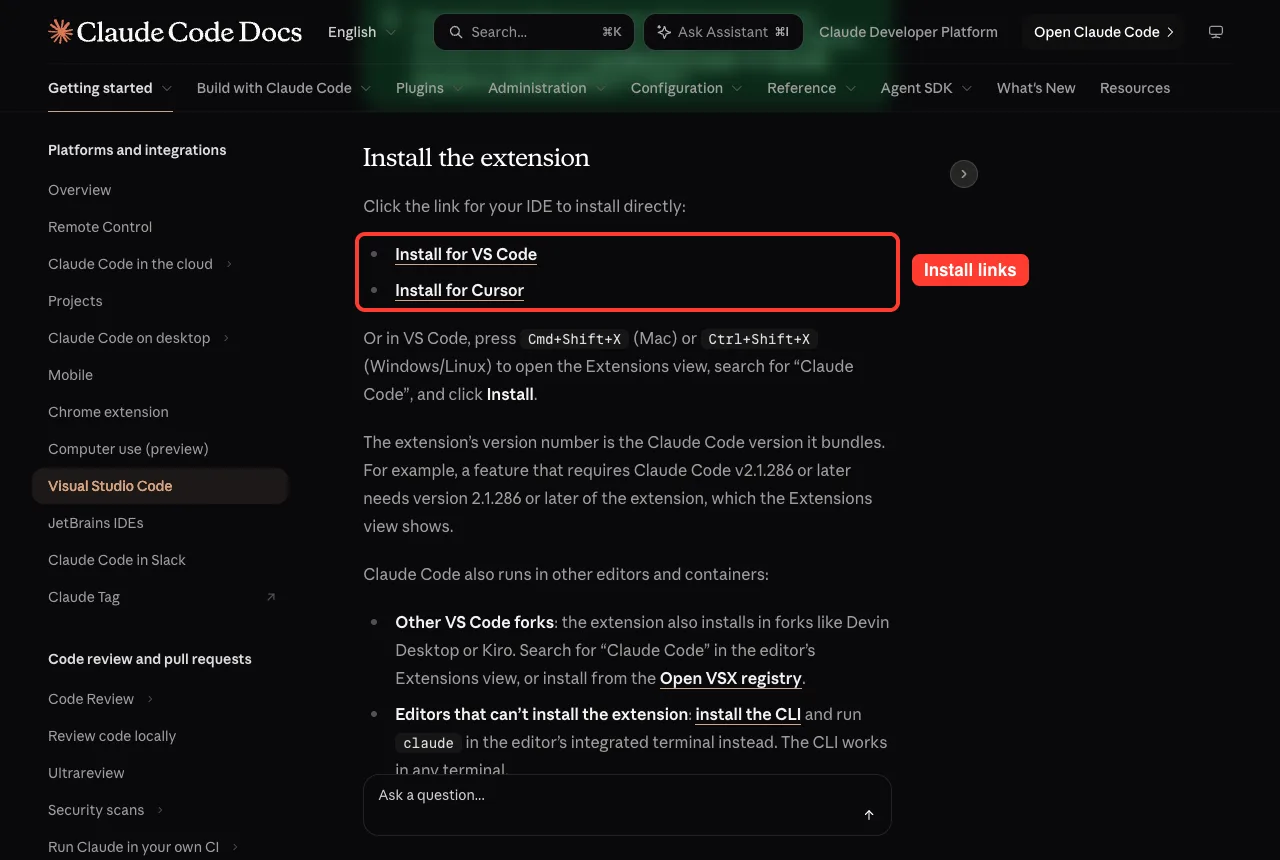Screen dimensions: 1280x860
Task: Expand the Claude Code in the cloud chevron
Action: point(229,264)
